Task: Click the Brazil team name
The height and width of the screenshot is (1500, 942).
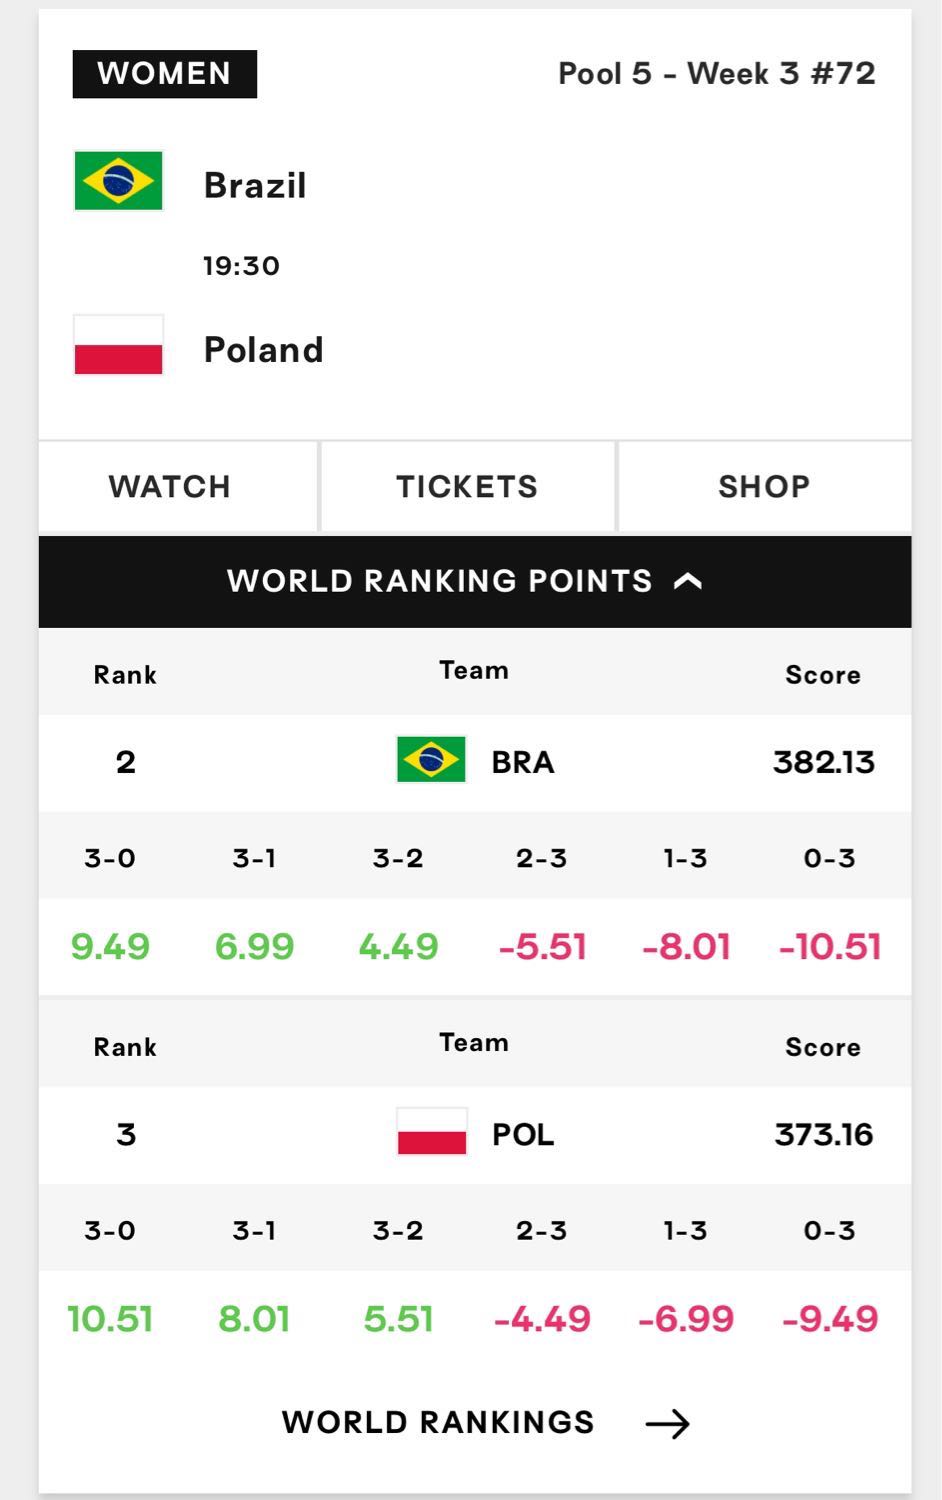Action: click(x=255, y=186)
